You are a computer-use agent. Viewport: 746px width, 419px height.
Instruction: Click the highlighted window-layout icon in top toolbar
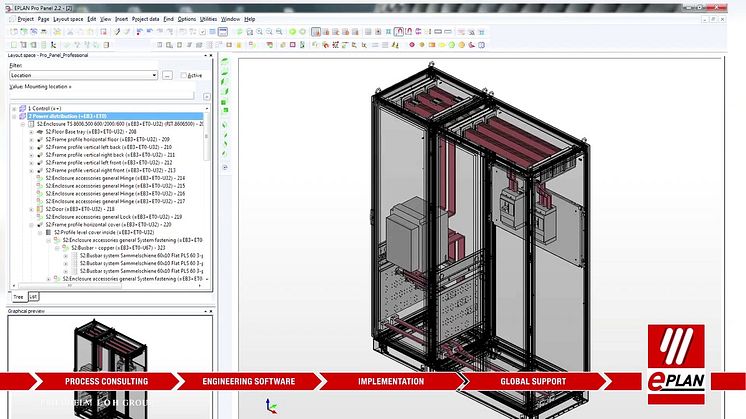point(223,32)
